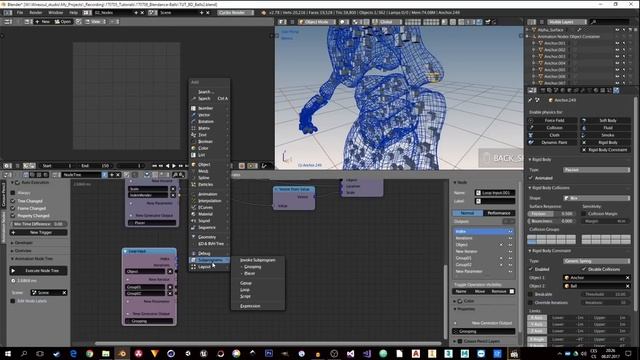Adjust the Threshold value slider
The image size is (640, 360).
(605, 294)
